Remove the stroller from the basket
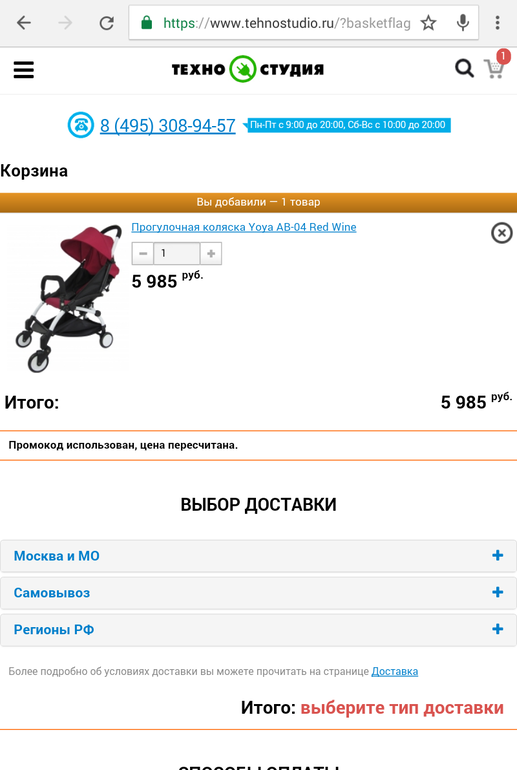The height and width of the screenshot is (770, 517). pos(501,233)
